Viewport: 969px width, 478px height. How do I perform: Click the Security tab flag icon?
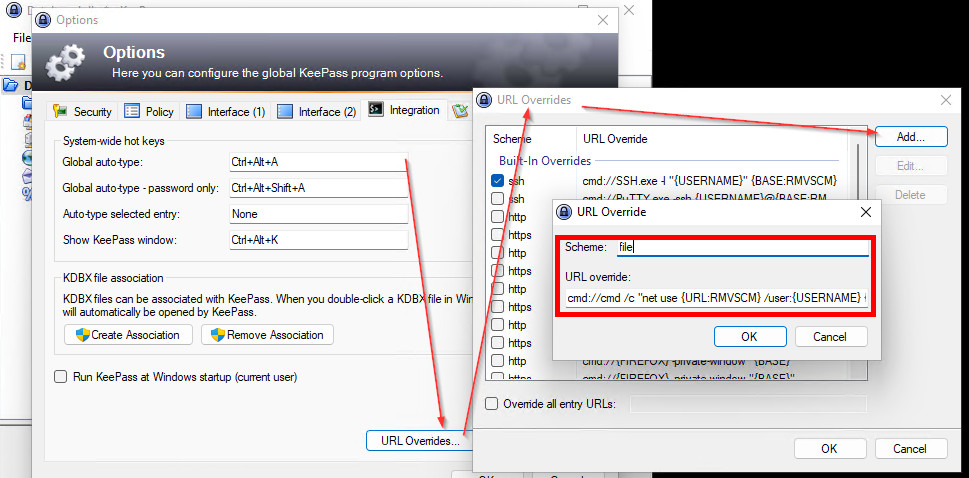pos(60,111)
